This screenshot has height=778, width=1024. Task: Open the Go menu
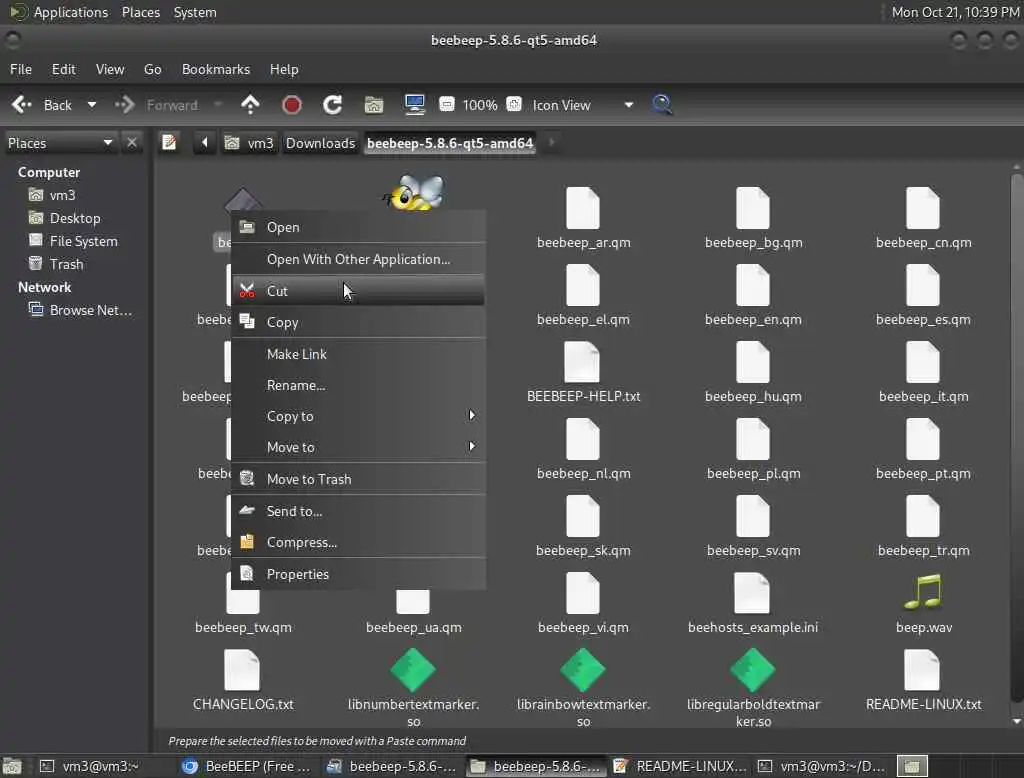point(153,69)
